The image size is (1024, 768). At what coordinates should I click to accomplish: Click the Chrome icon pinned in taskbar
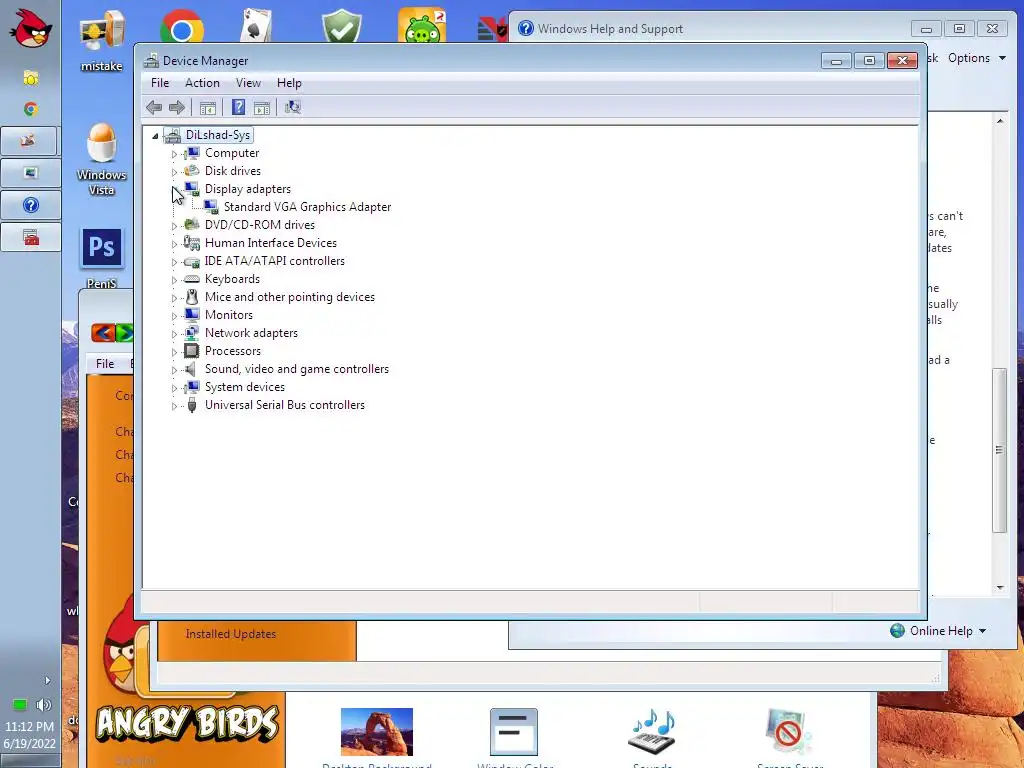(30, 109)
